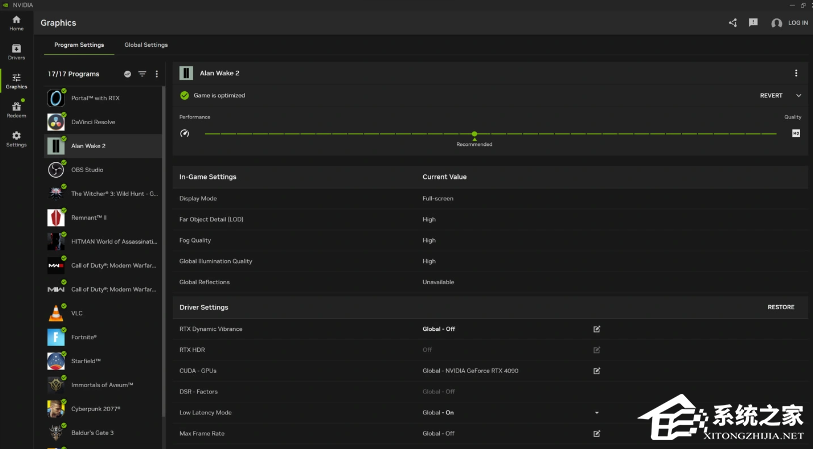Click the filter icon in the programs list
Image resolution: width=813 pixels, height=449 pixels.
(142, 74)
